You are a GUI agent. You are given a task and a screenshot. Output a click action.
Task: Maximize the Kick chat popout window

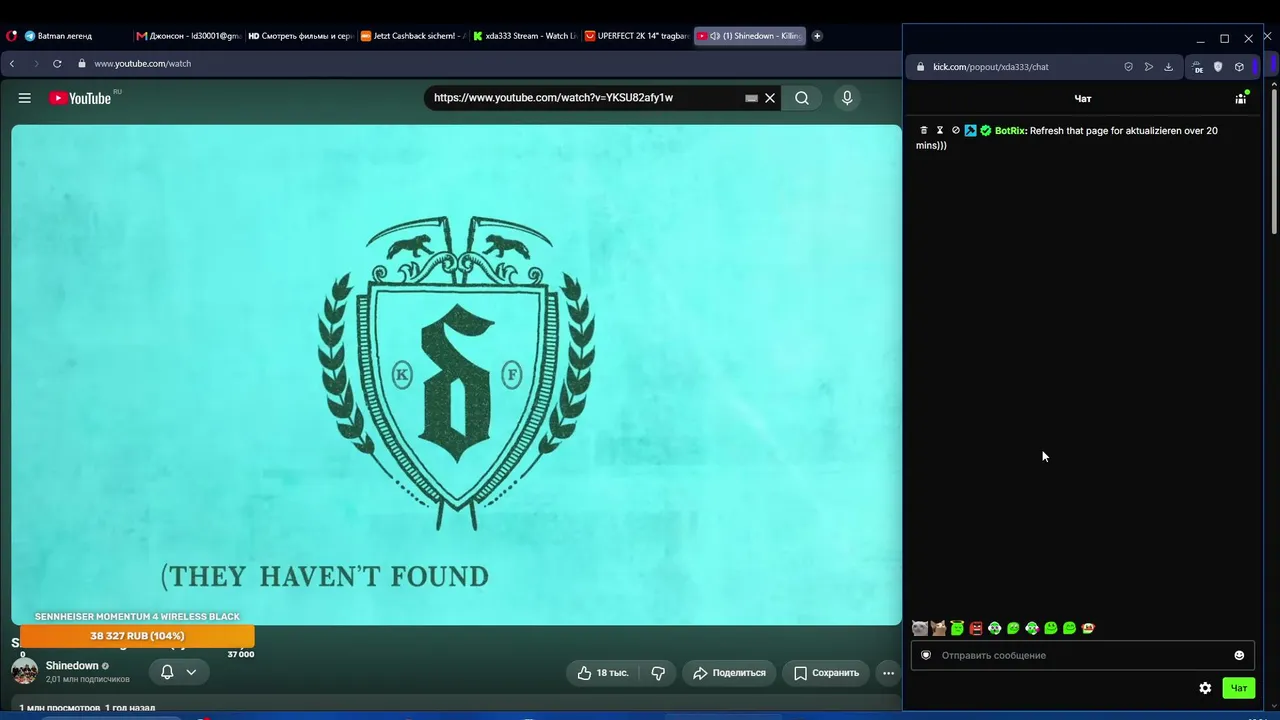pyautogui.click(x=1224, y=39)
